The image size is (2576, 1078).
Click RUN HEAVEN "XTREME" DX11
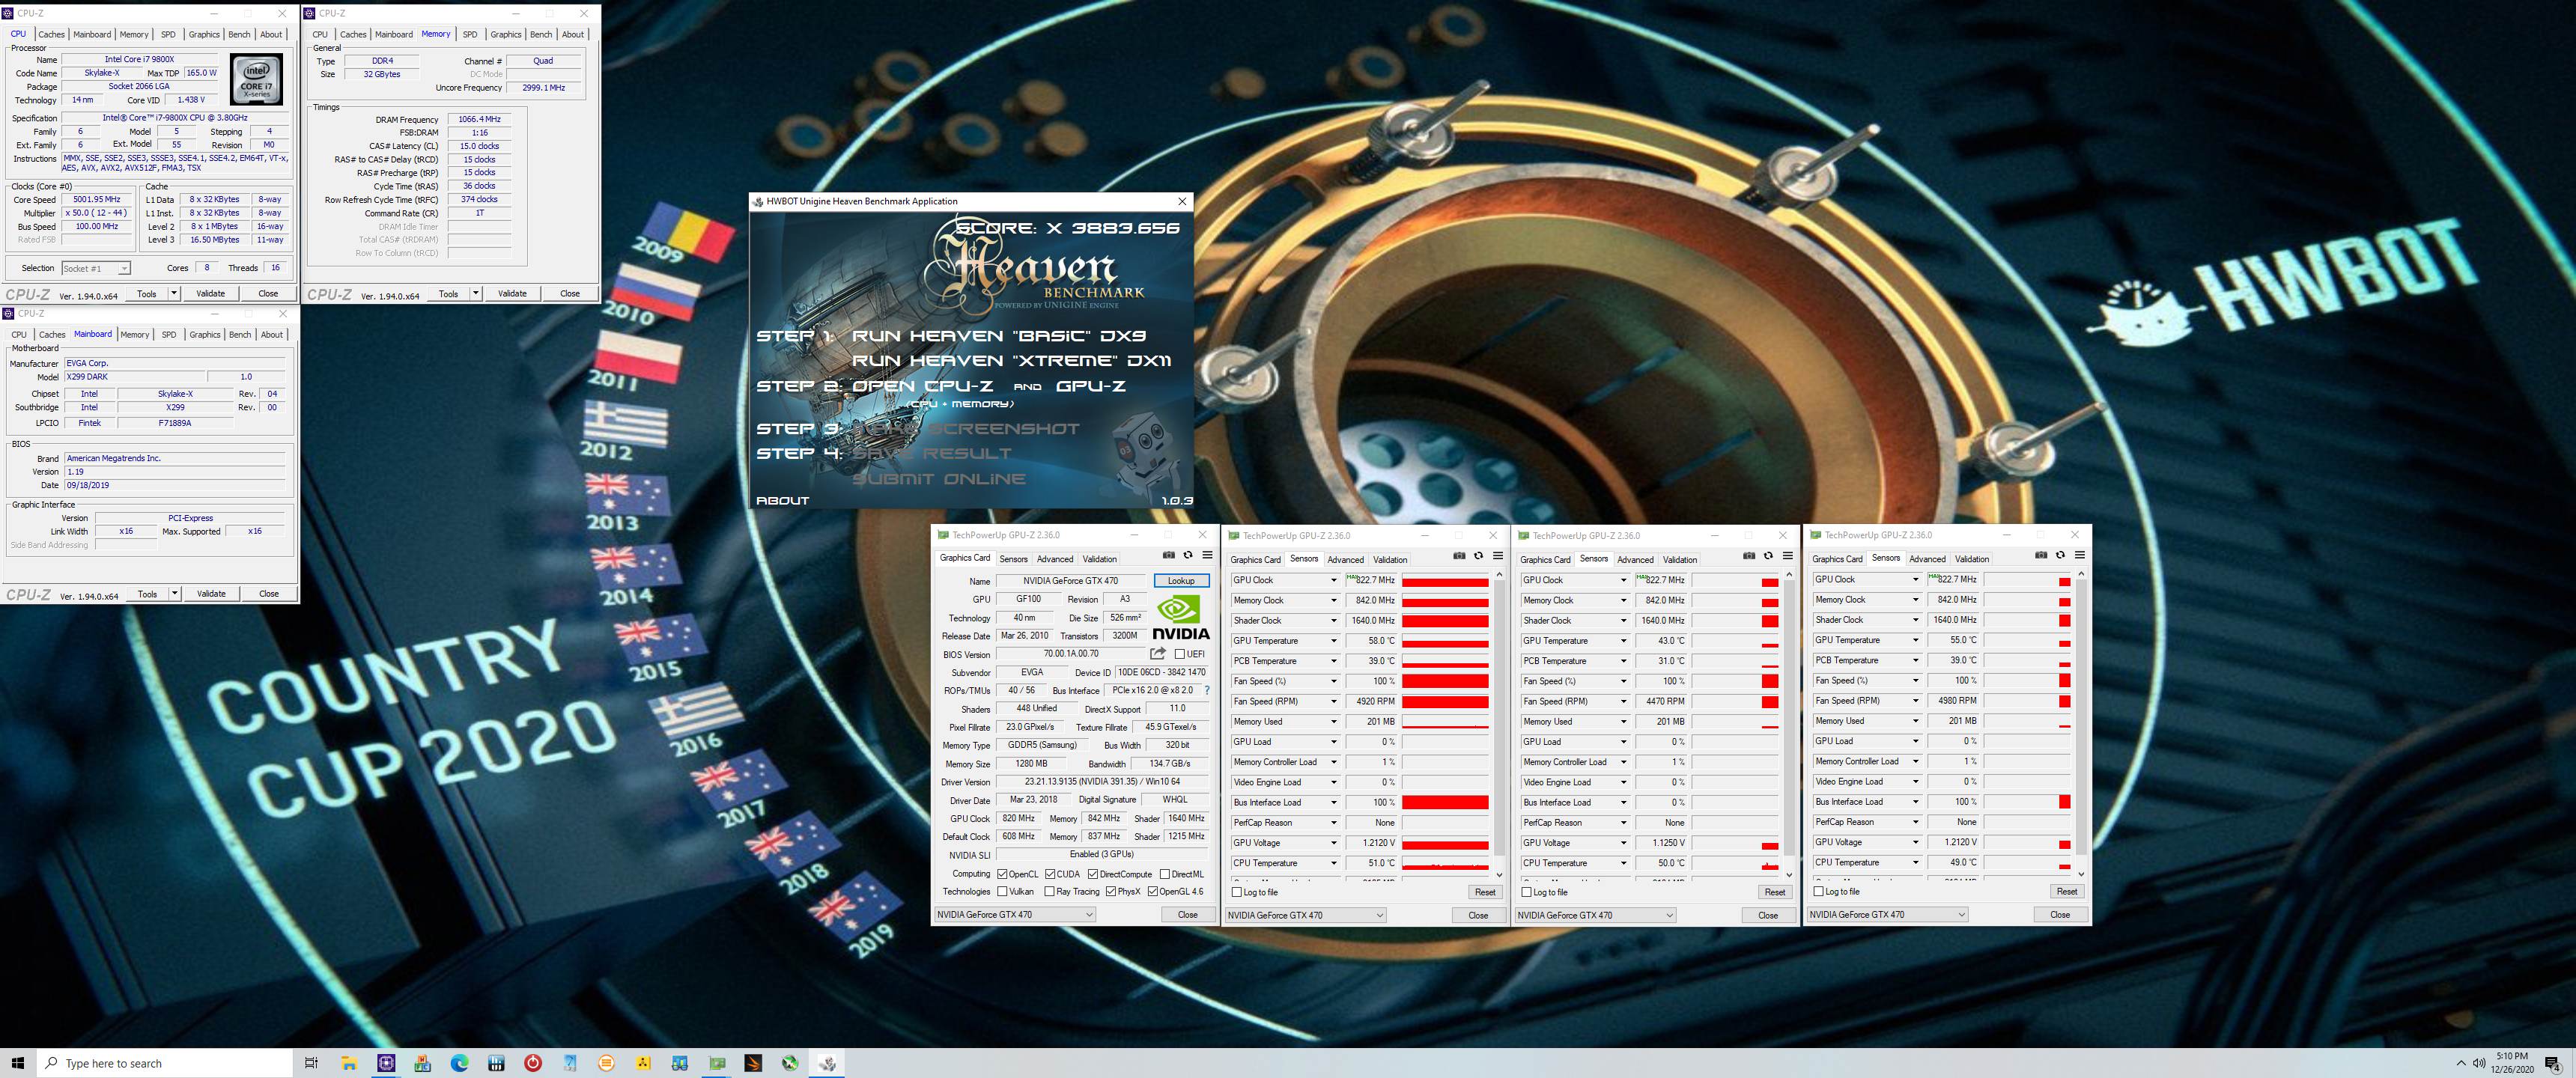pyautogui.click(x=1011, y=361)
